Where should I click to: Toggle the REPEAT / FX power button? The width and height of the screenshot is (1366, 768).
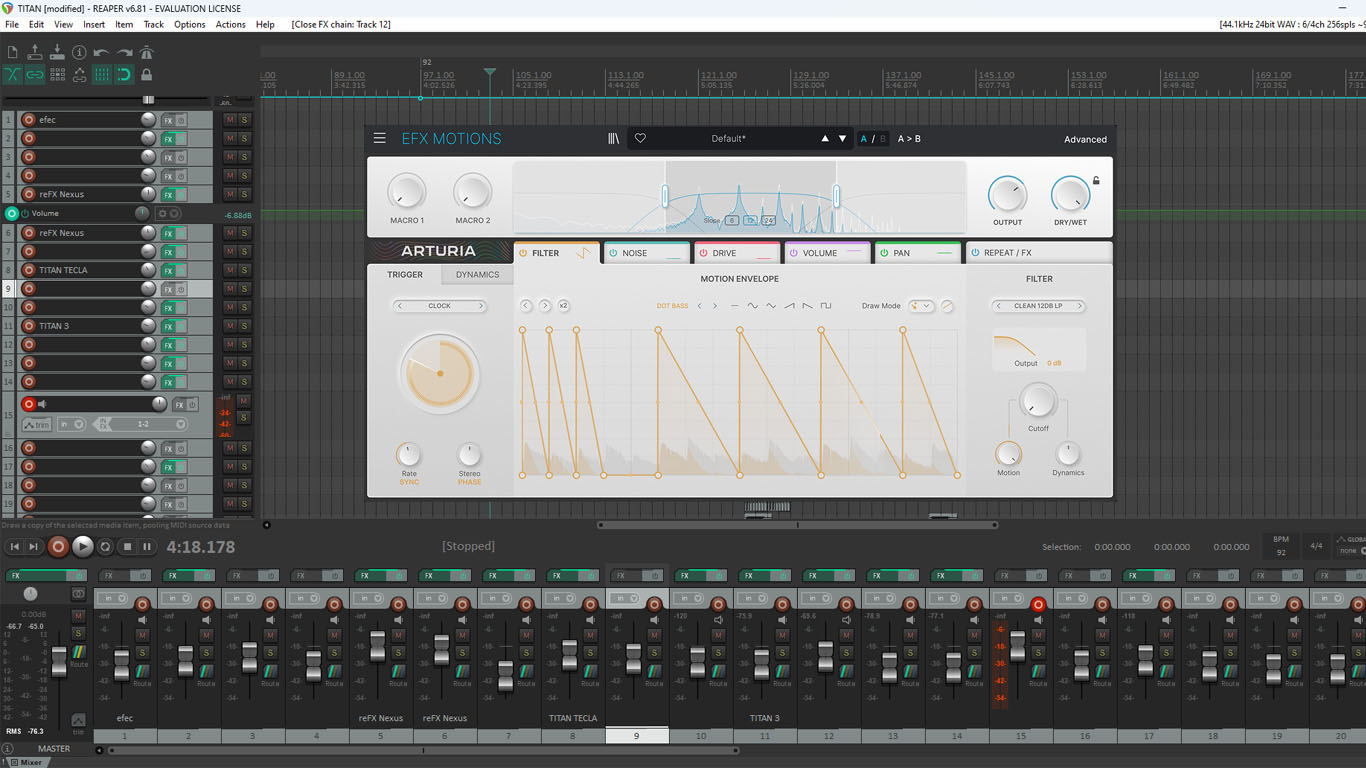click(x=974, y=253)
